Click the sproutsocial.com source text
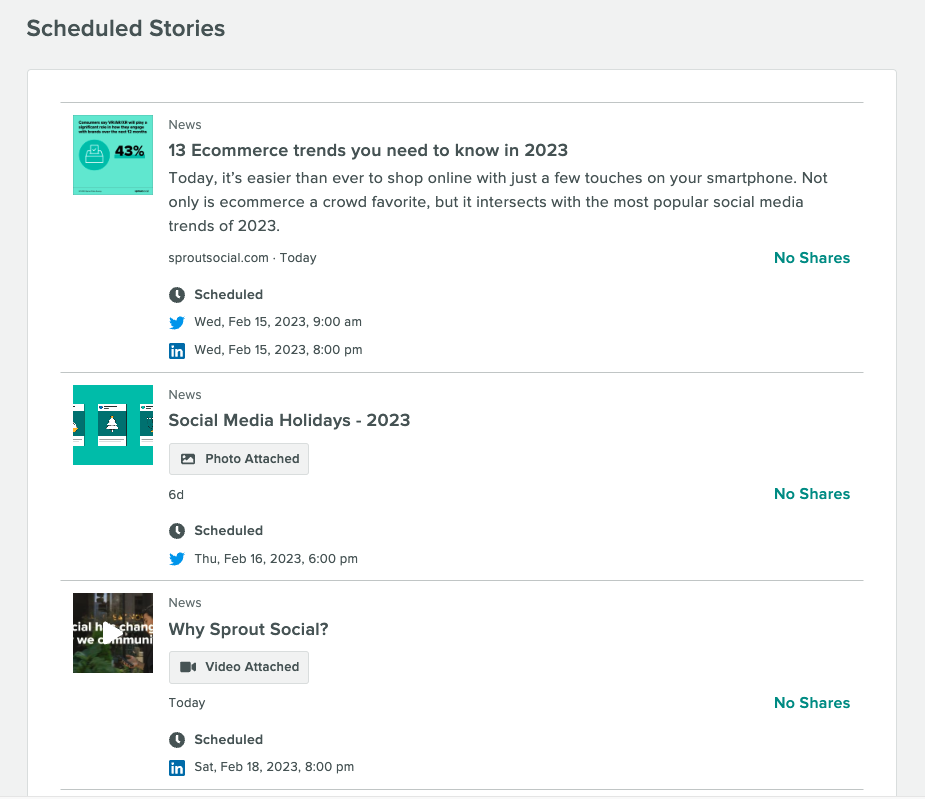Screen dimensions: 925x799 tap(218, 258)
